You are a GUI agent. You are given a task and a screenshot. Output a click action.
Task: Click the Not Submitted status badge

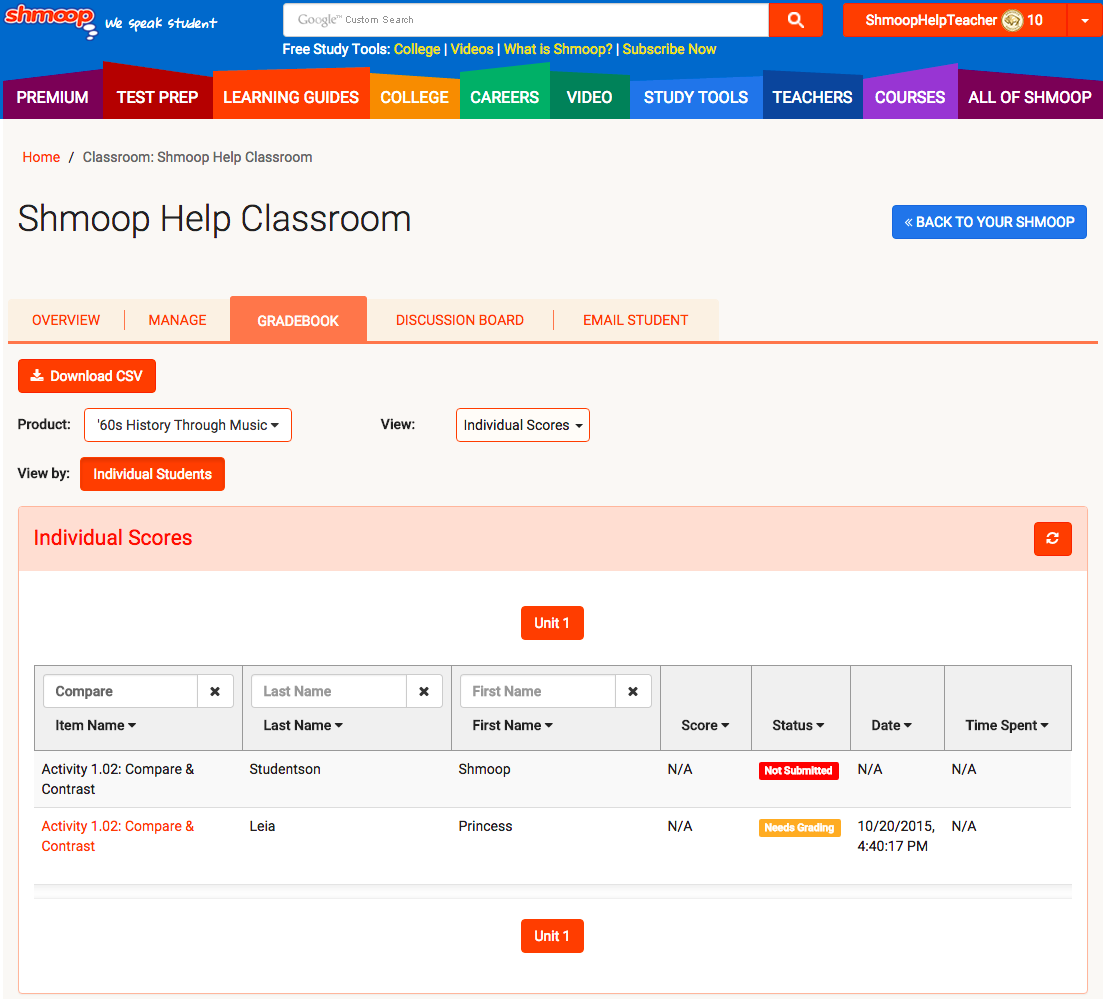click(798, 771)
